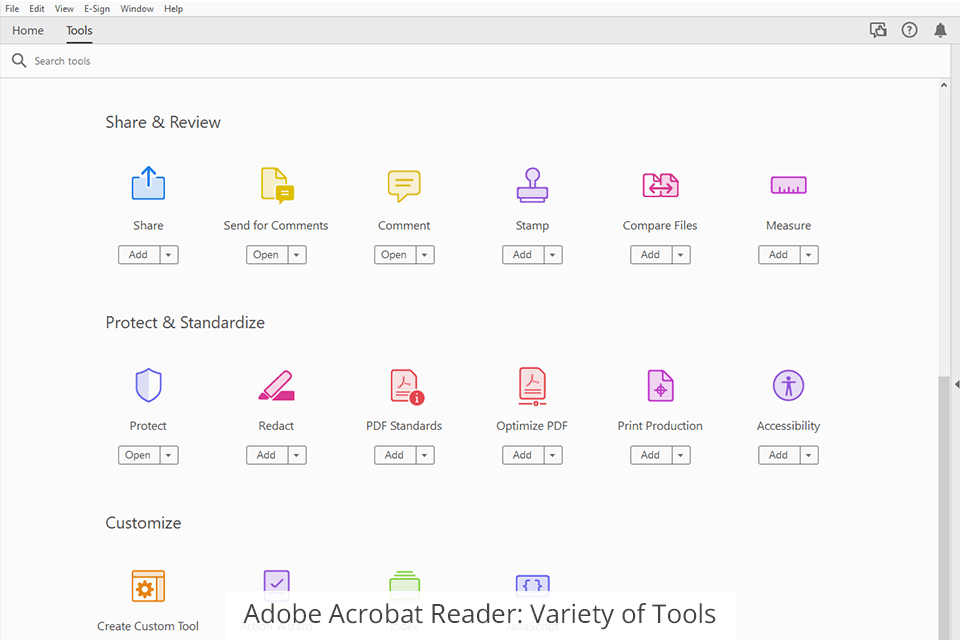Open the Compare Files dropdown arrow
This screenshot has height=640, width=960.
point(681,255)
